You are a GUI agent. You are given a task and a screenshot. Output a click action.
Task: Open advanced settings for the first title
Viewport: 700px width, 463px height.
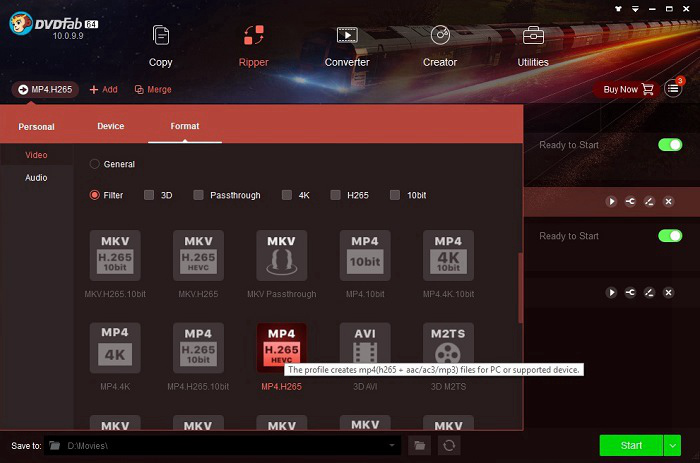(630, 201)
